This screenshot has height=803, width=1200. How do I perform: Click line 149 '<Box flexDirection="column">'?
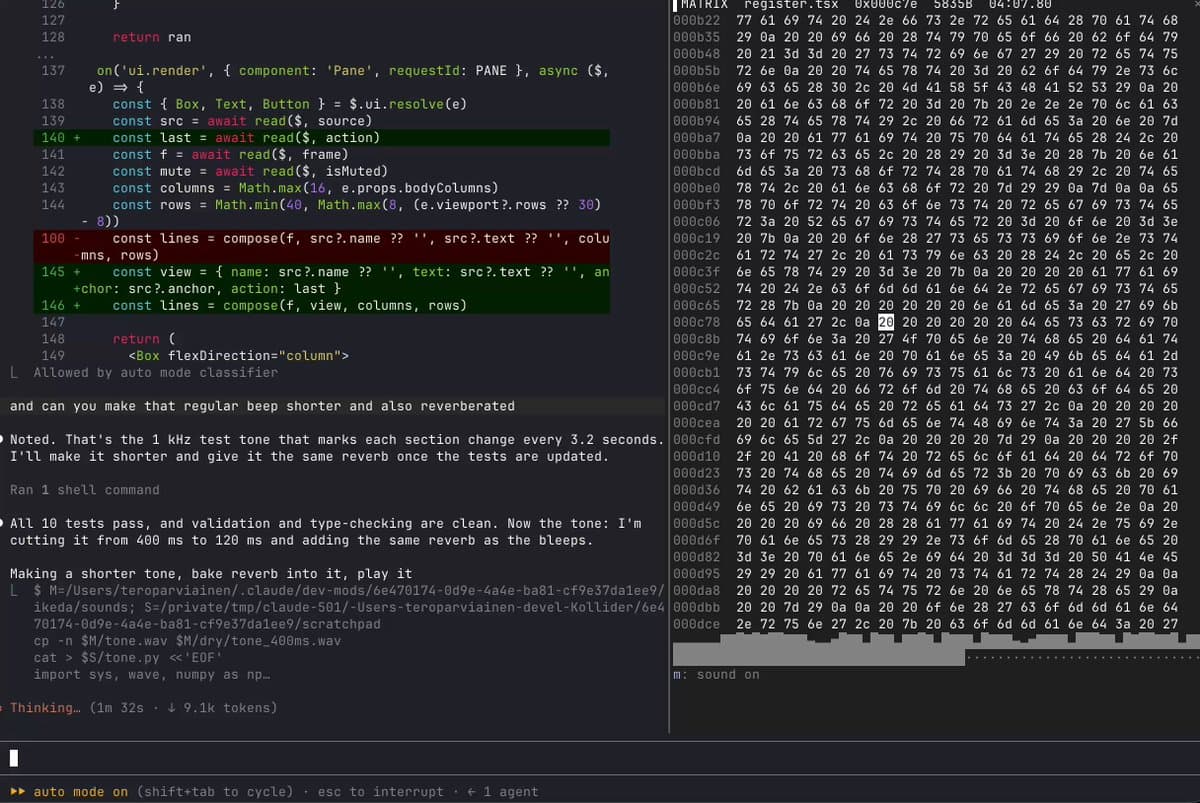click(238, 355)
